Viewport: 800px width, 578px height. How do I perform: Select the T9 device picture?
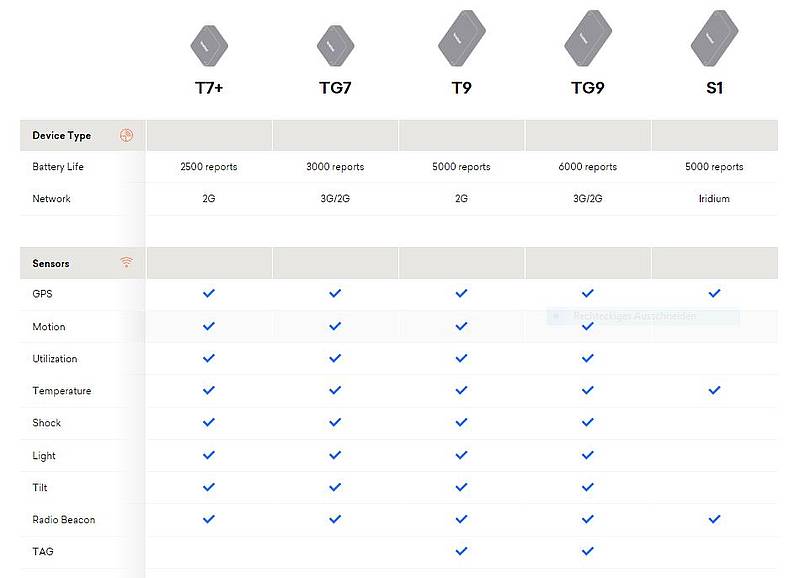pos(461,38)
